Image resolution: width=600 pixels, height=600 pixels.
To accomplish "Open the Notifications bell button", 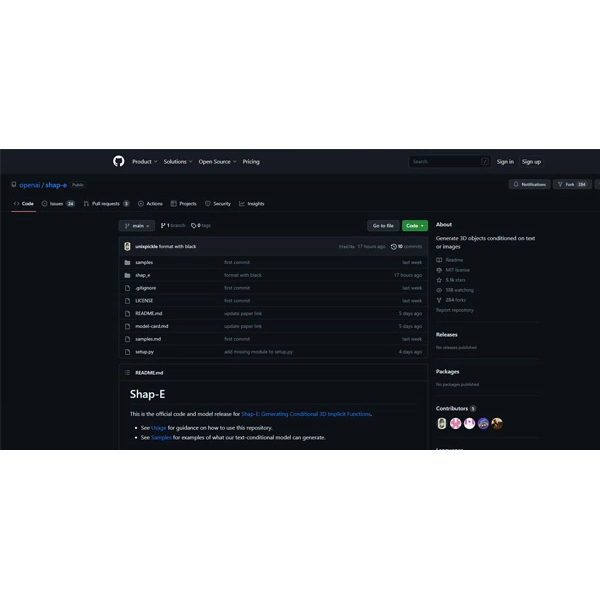I will 530,184.
